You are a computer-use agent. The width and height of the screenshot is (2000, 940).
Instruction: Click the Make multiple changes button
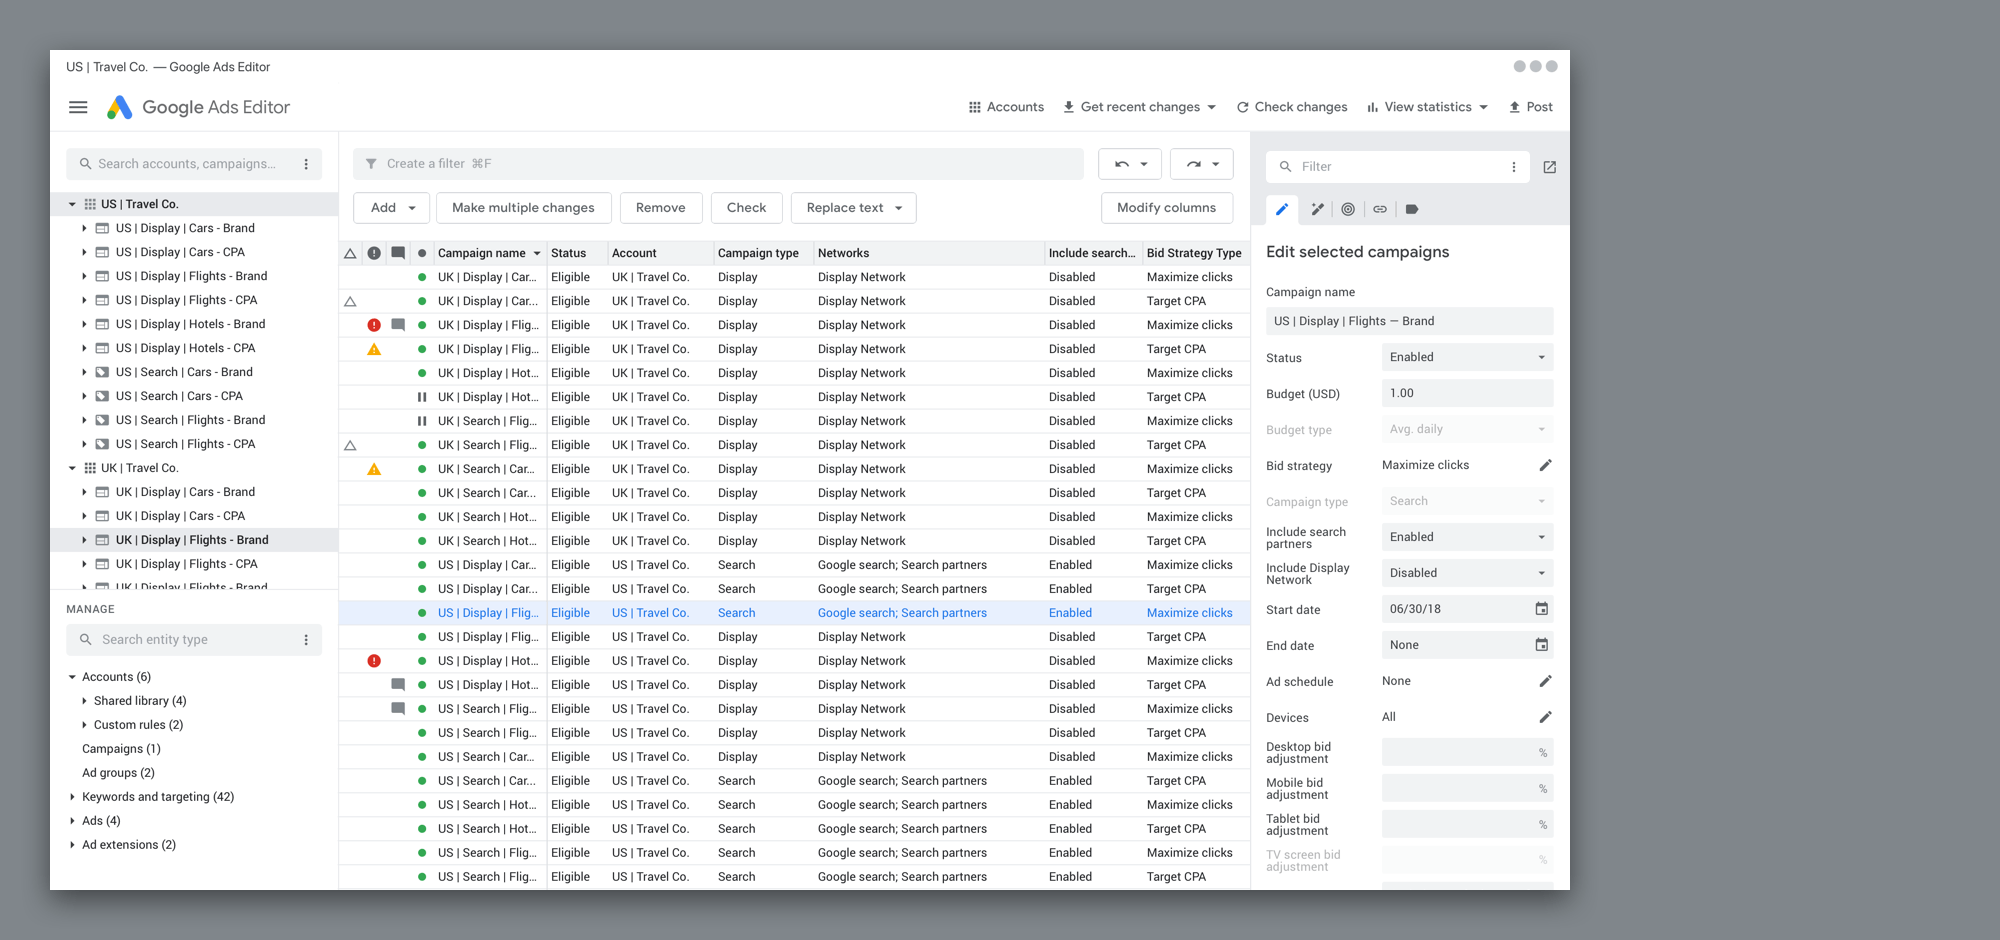coord(524,207)
